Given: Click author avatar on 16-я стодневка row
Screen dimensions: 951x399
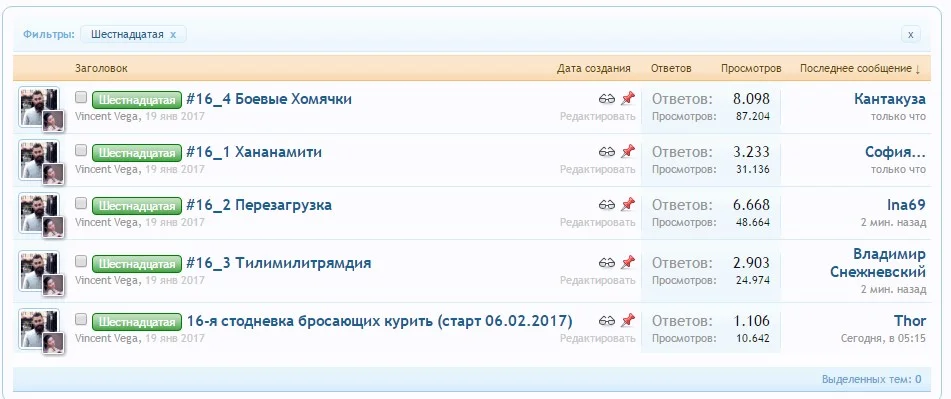Looking at the screenshot, I should pos(39,329).
